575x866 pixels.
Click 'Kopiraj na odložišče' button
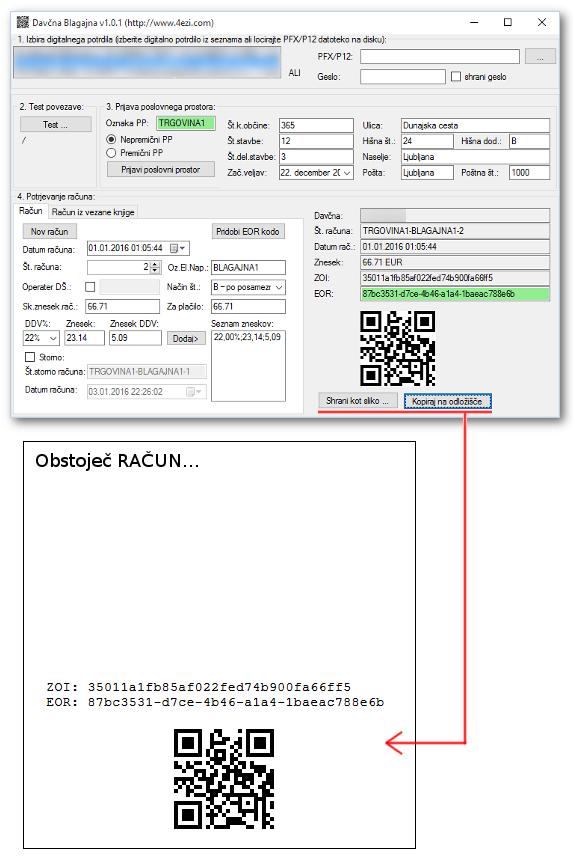click(447, 401)
